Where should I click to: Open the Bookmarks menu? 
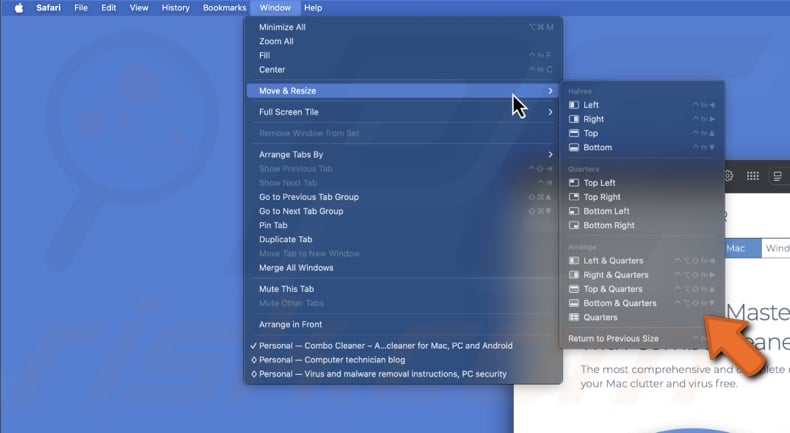pyautogui.click(x=224, y=8)
